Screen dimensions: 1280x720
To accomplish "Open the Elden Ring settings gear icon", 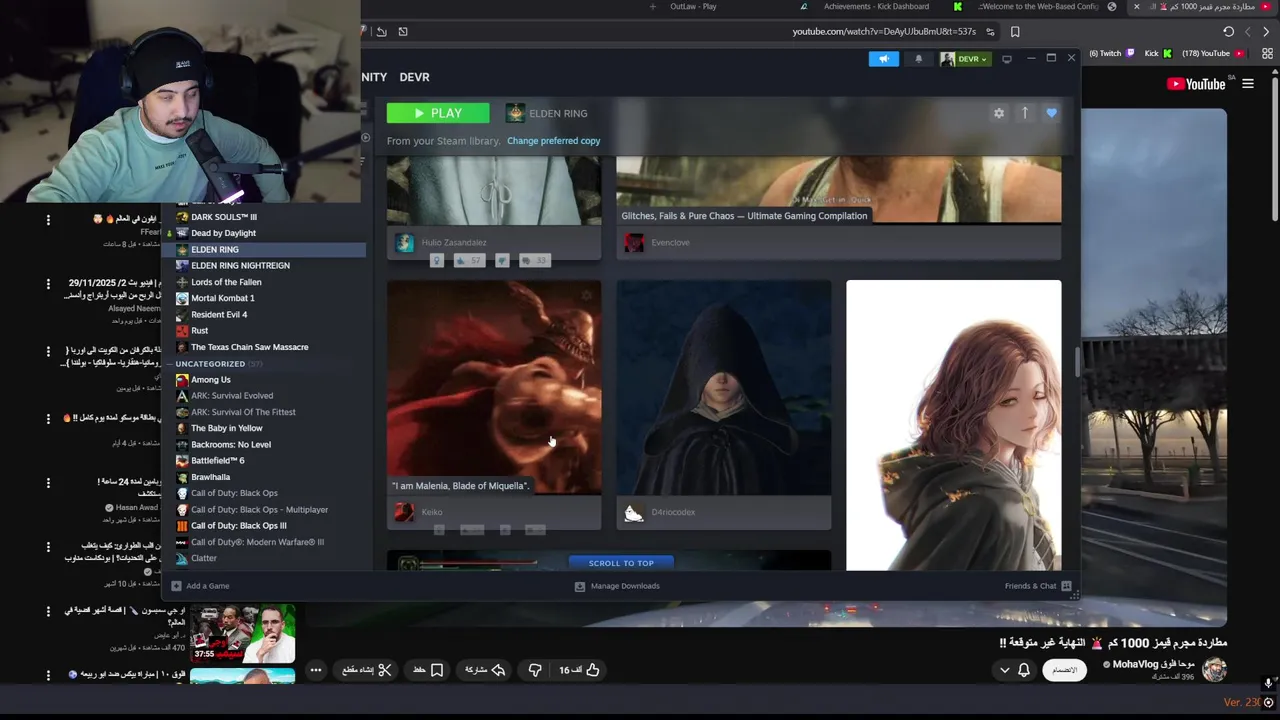I will pyautogui.click(x=998, y=113).
